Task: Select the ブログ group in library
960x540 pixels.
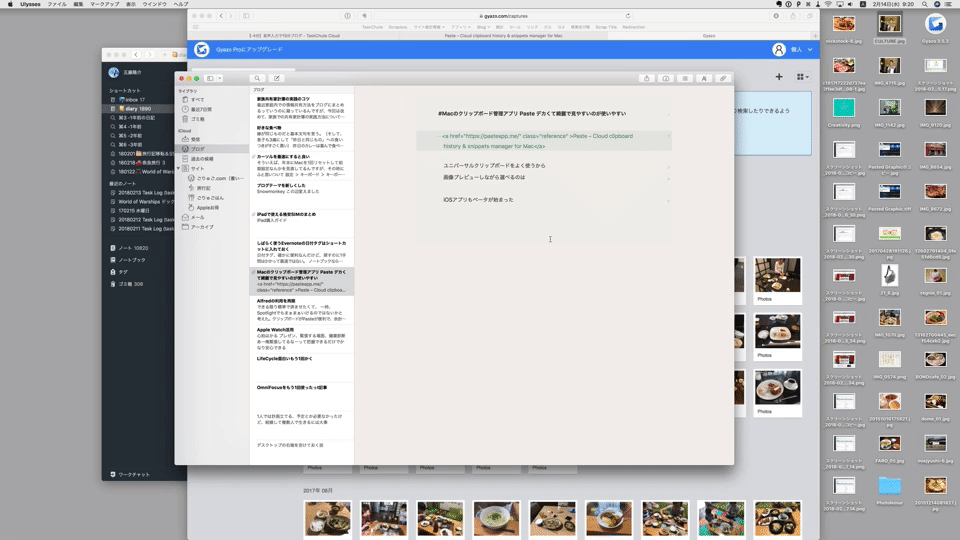Action: 199,149
